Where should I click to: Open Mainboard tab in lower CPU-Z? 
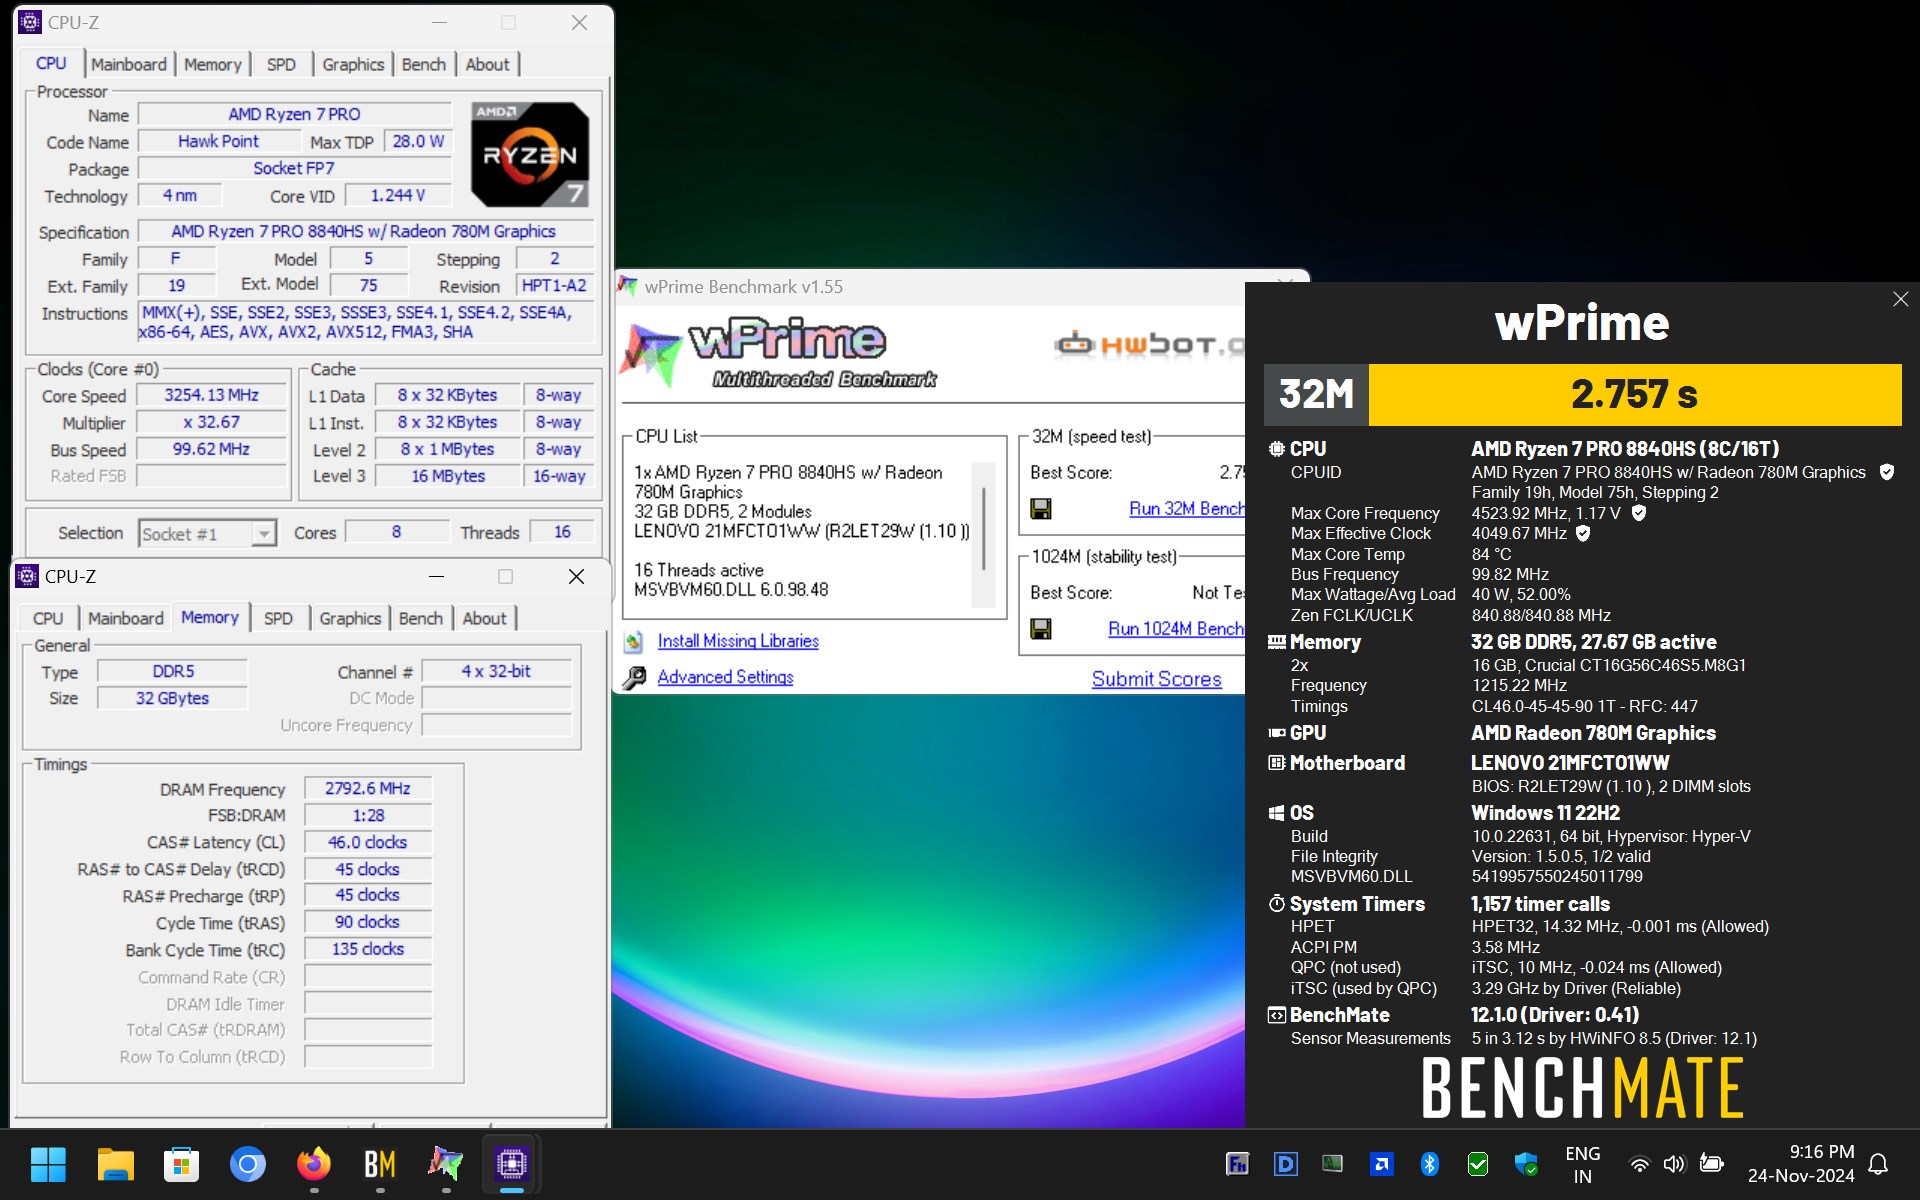coord(126,618)
